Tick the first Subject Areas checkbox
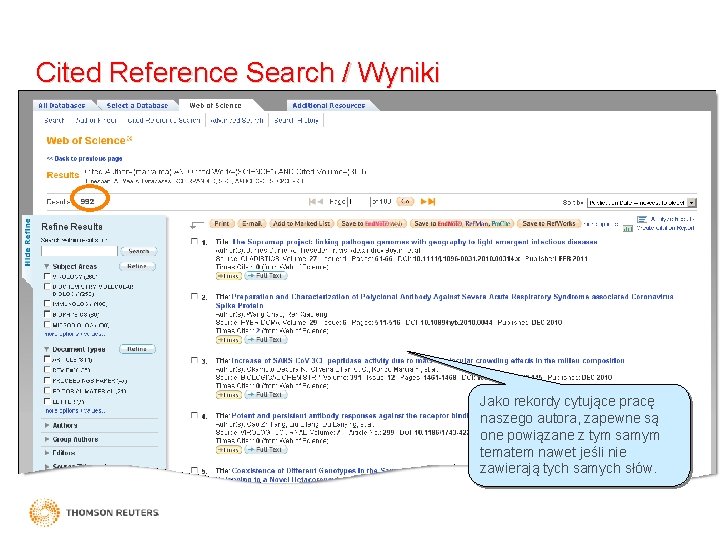 [47, 276]
